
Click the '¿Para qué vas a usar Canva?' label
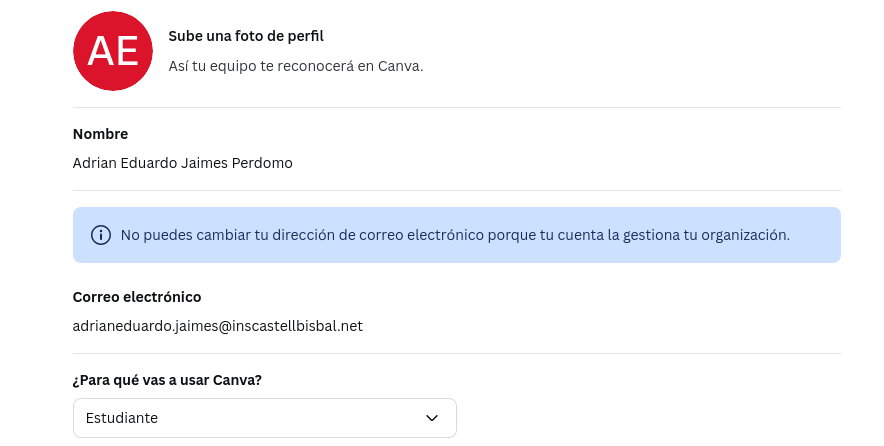tap(167, 380)
